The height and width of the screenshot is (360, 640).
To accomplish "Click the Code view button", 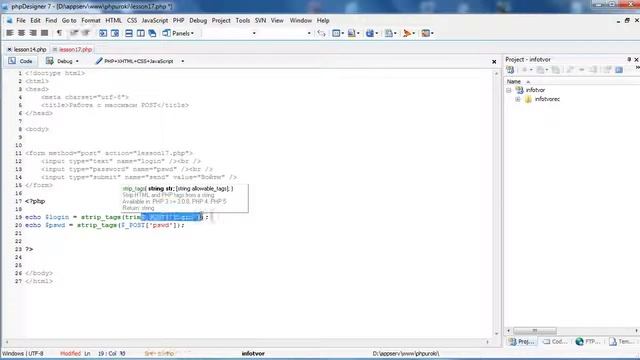I will point(20,61).
